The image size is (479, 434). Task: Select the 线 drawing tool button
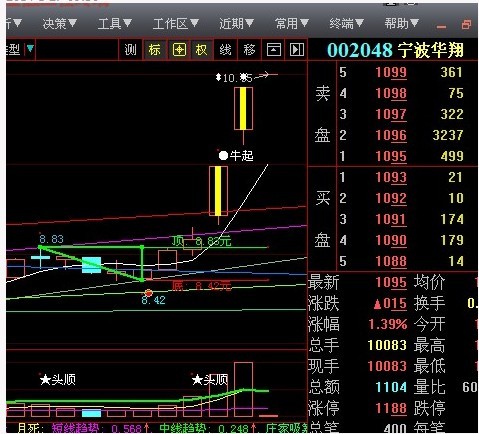[225, 50]
